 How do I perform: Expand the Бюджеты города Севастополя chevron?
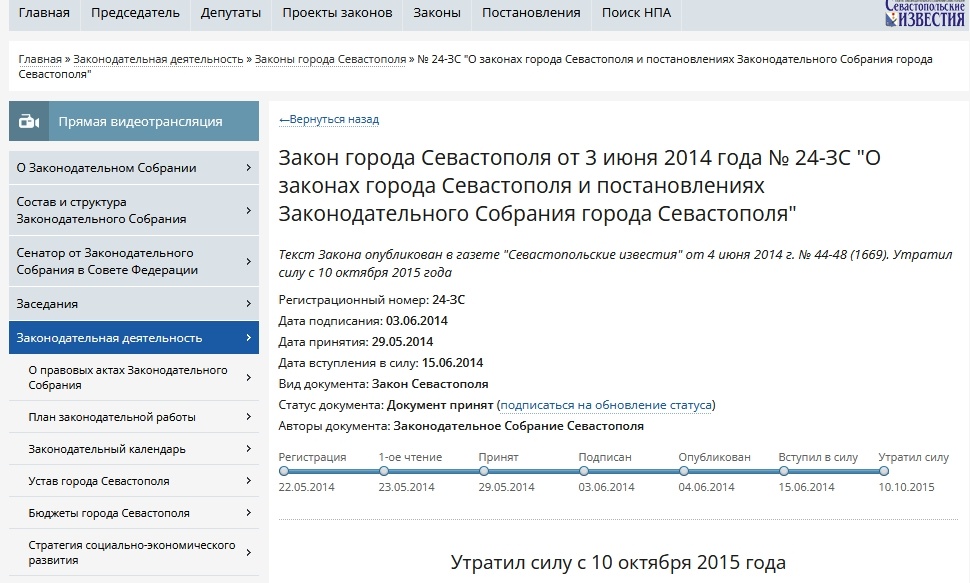click(248, 512)
